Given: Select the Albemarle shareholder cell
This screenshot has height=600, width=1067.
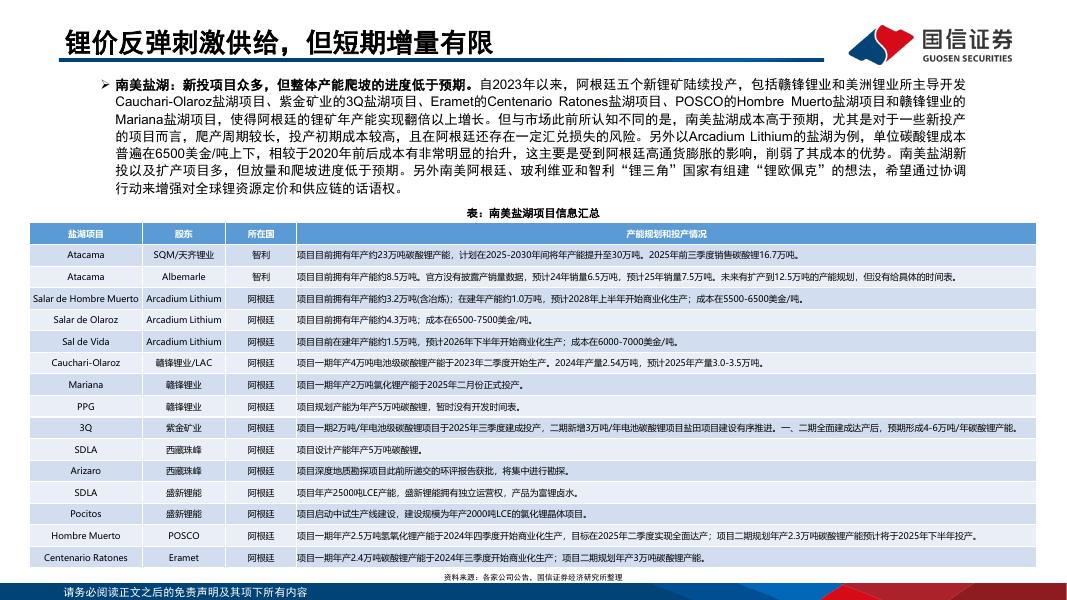Looking at the screenshot, I should click(x=184, y=277).
